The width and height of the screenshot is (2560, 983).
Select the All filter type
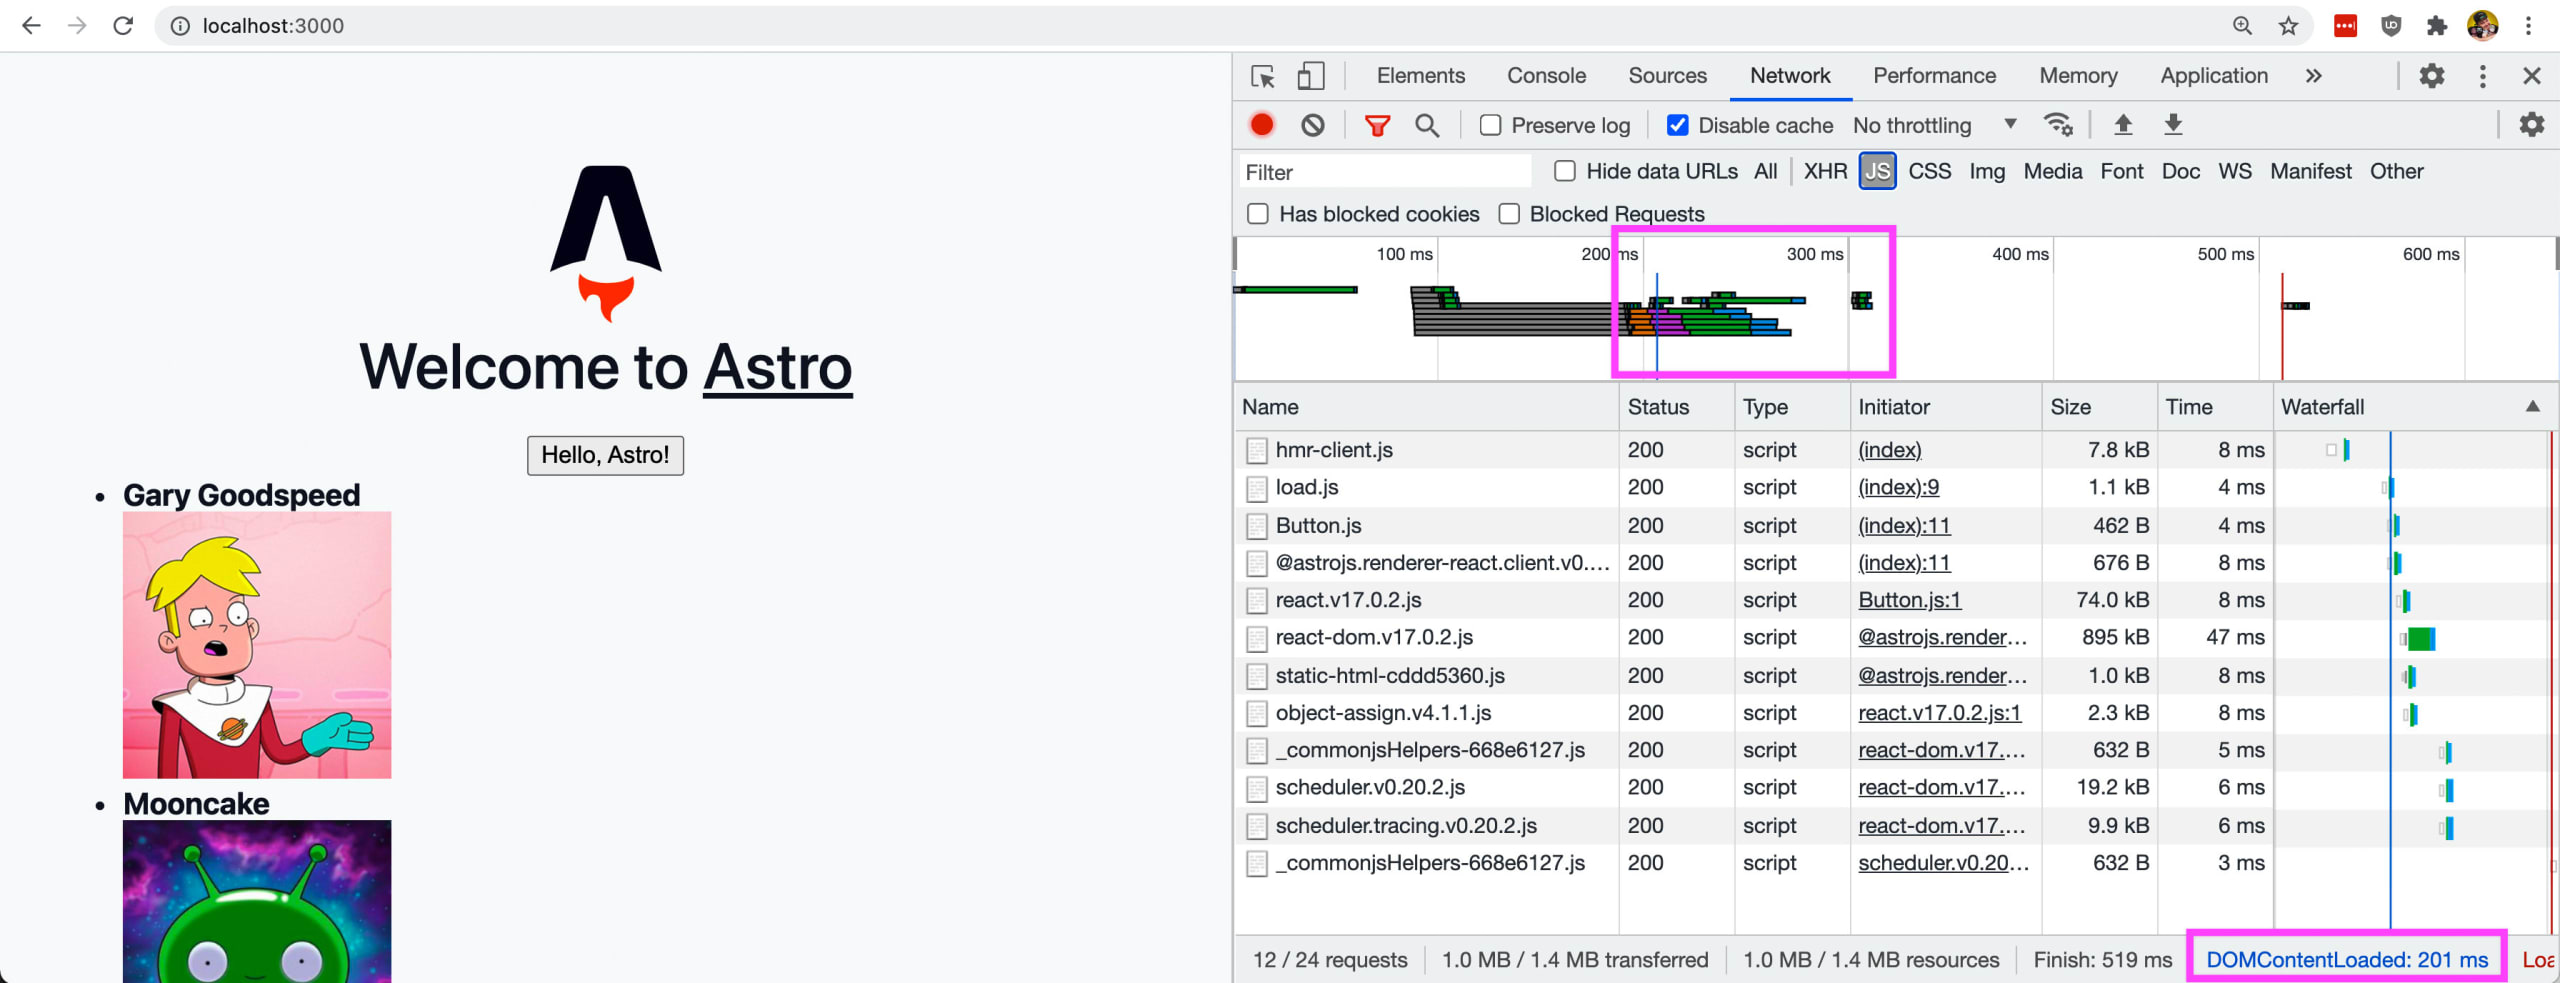click(1765, 171)
